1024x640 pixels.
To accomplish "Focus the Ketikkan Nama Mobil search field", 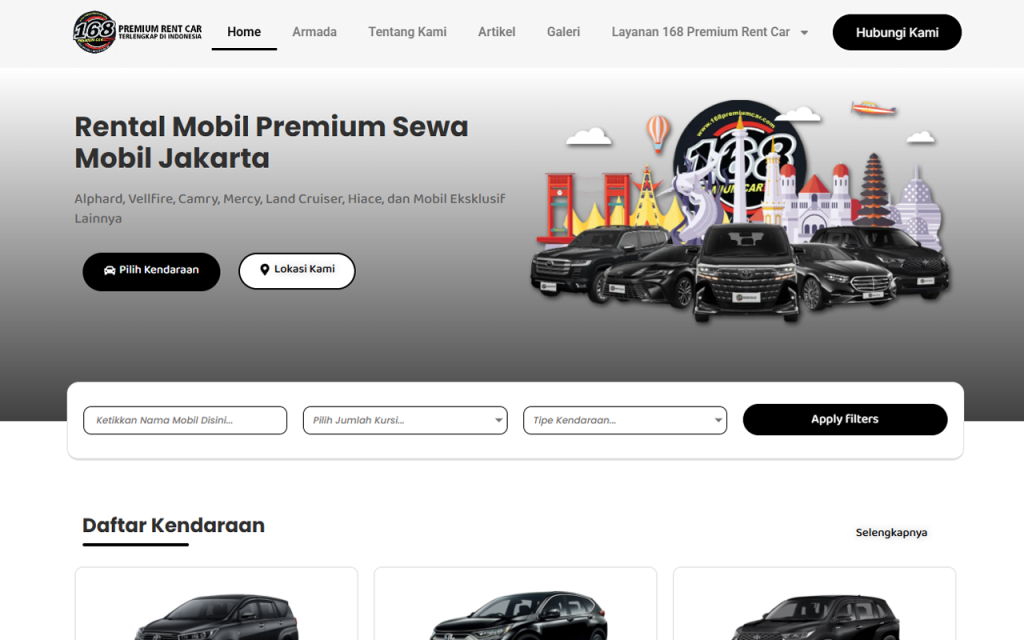I will coord(185,420).
